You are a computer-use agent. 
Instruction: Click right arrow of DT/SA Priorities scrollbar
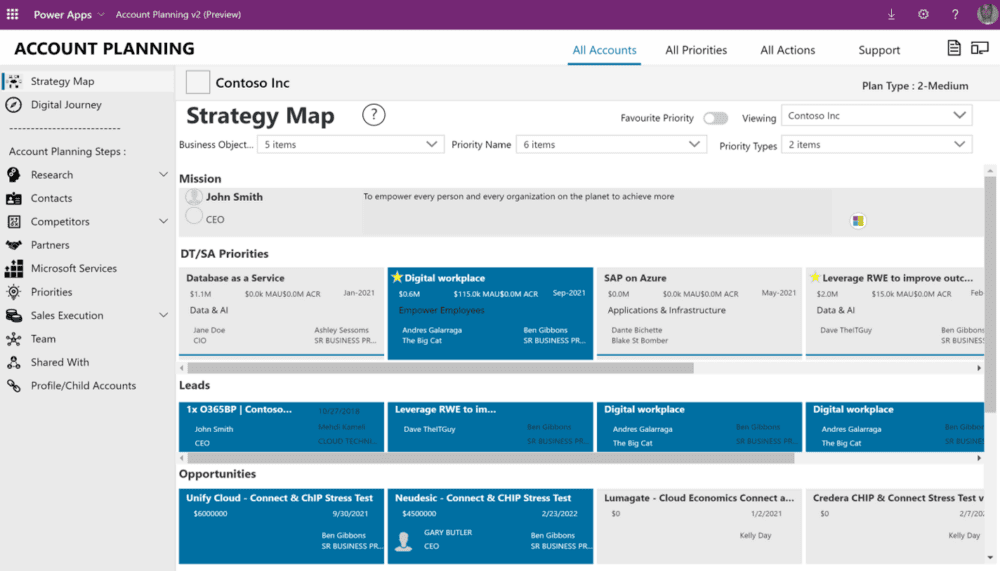tap(979, 368)
